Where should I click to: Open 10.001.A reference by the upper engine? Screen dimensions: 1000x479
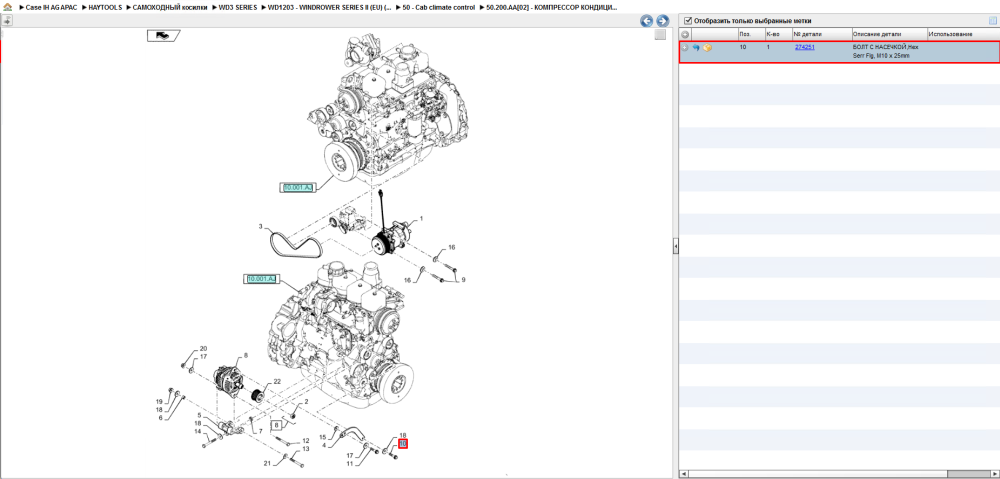pos(297,188)
